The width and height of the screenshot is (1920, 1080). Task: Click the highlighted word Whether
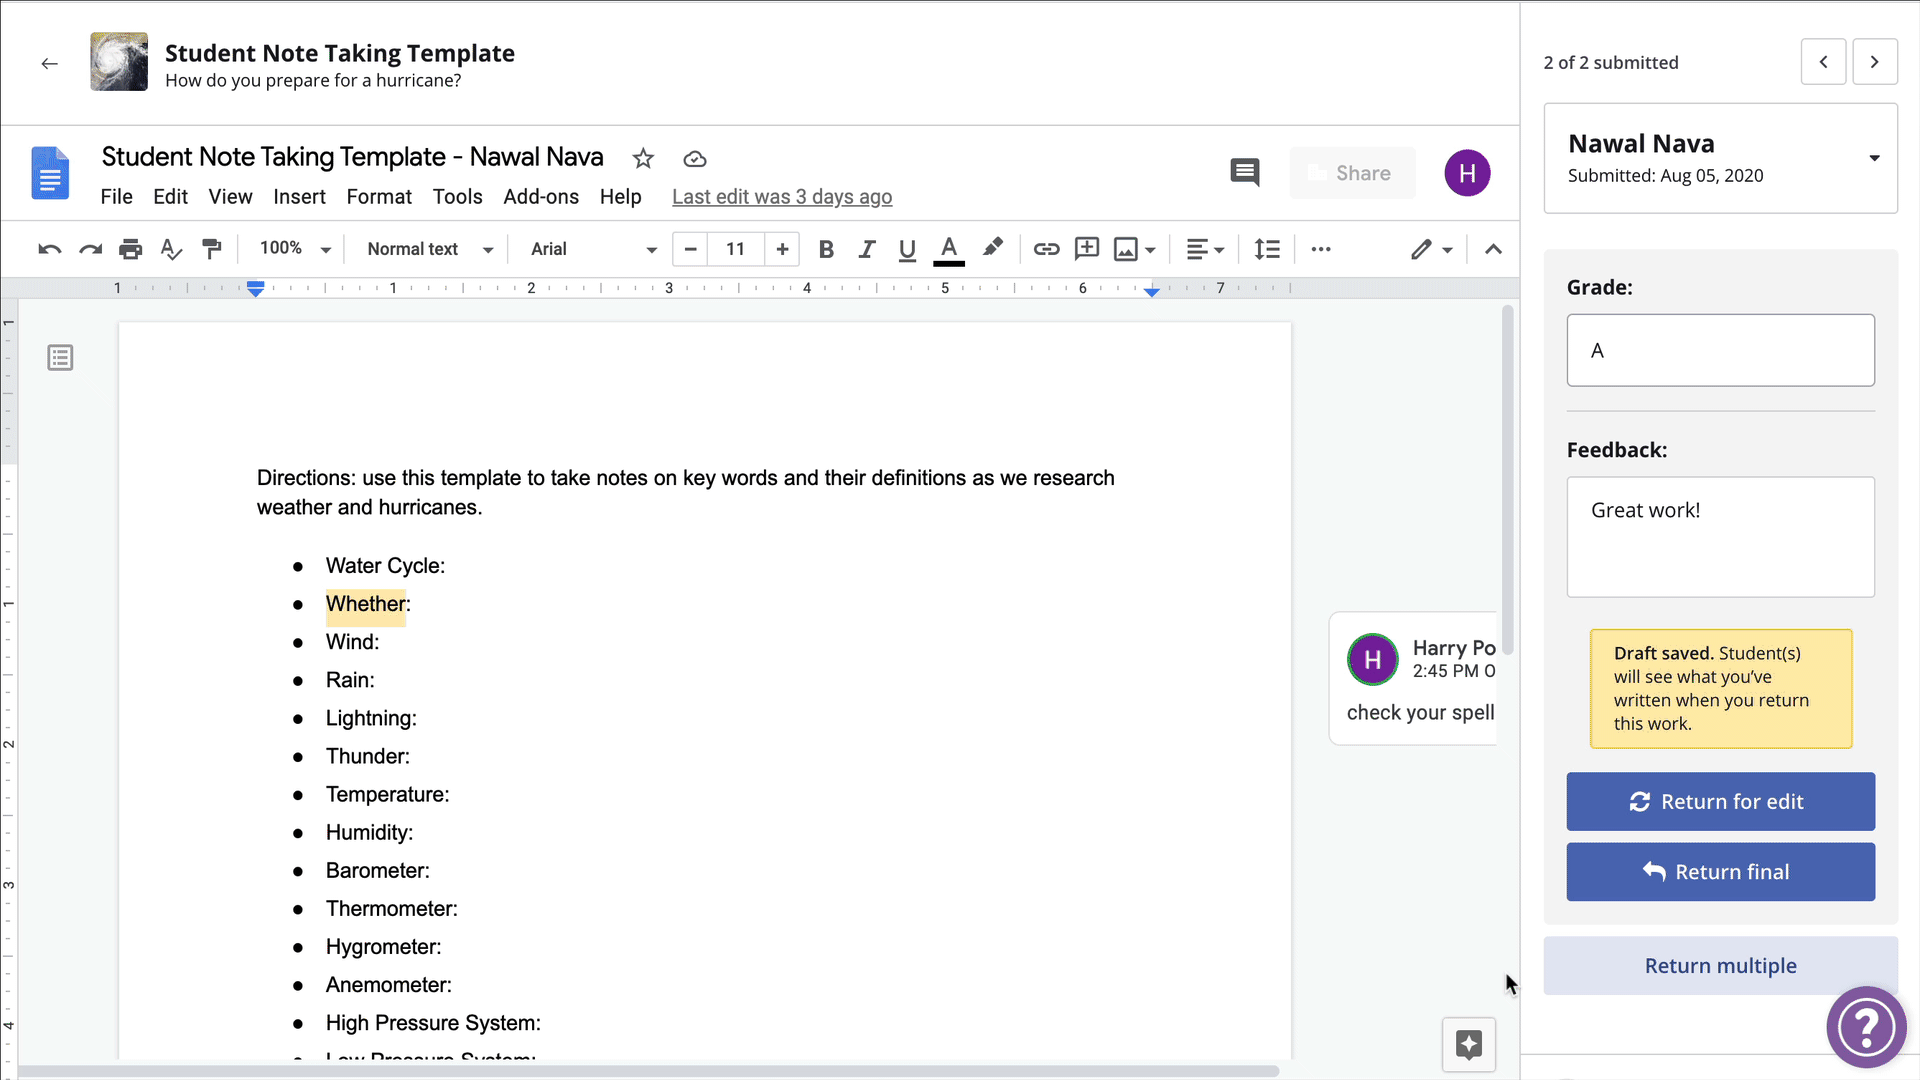[x=365, y=604]
